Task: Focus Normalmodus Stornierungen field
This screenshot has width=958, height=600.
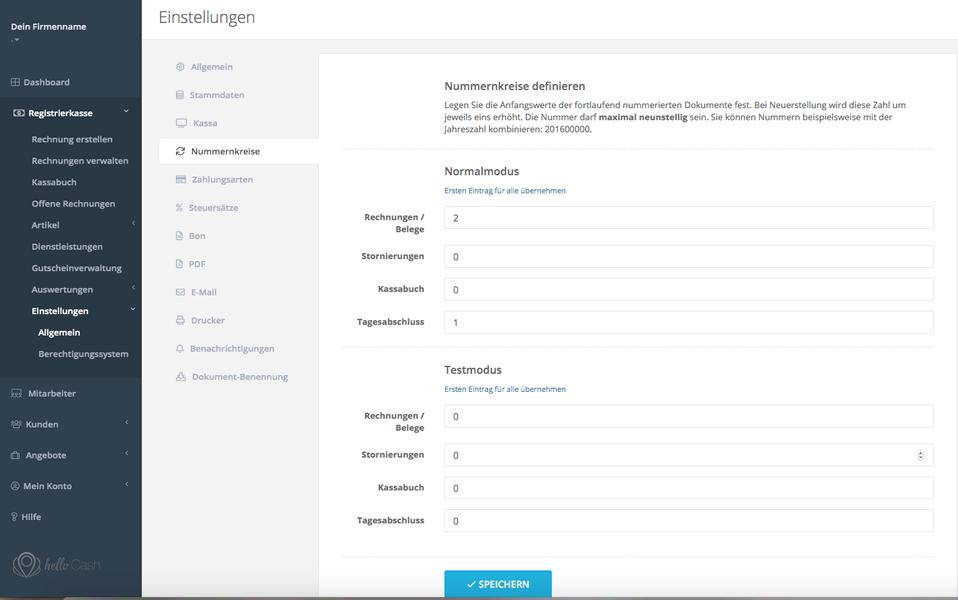Action: tap(689, 257)
